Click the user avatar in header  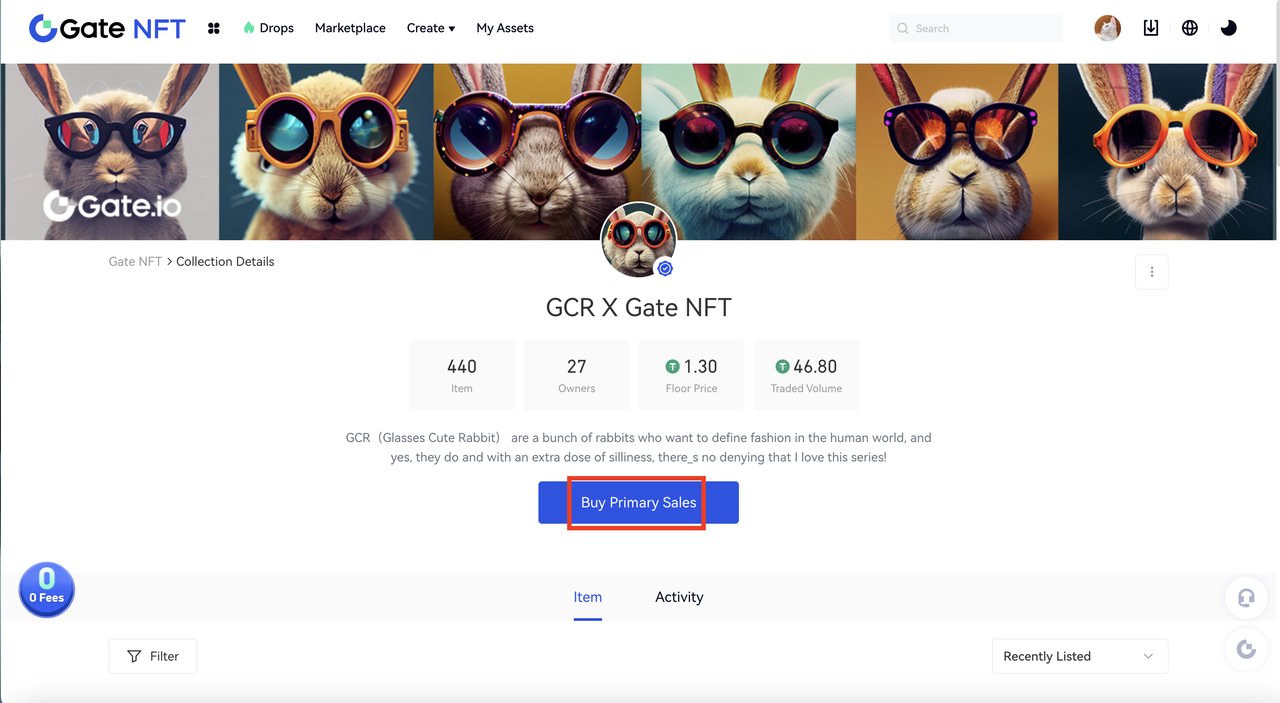pyautogui.click(x=1107, y=28)
